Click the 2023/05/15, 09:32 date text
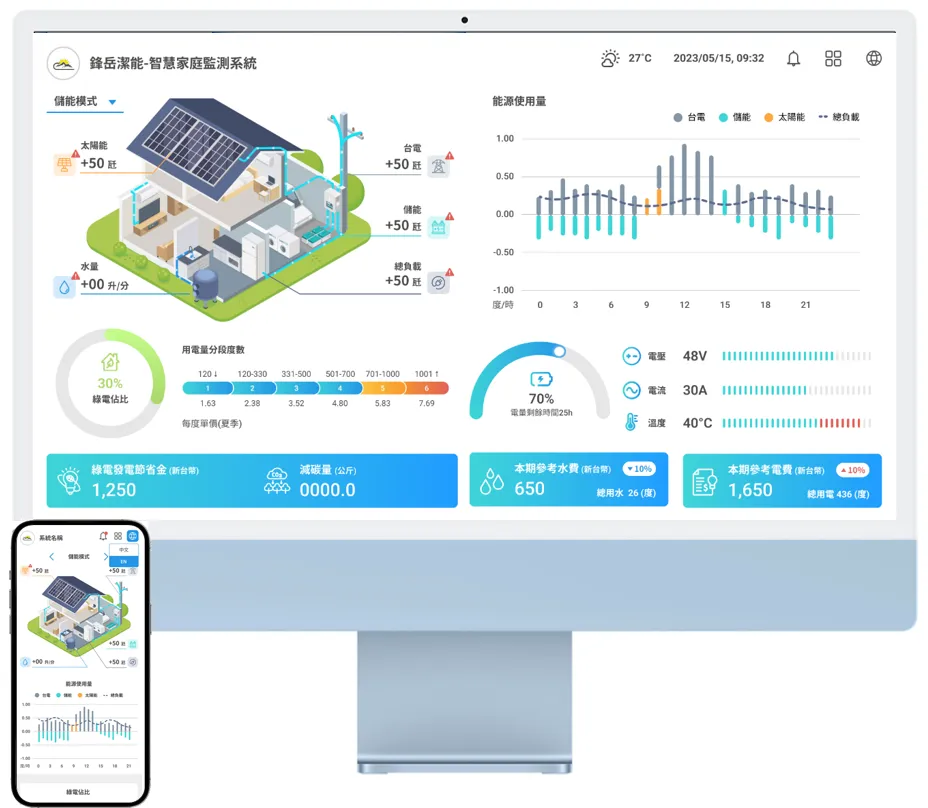Image resolution: width=928 pixels, height=808 pixels. coord(718,58)
